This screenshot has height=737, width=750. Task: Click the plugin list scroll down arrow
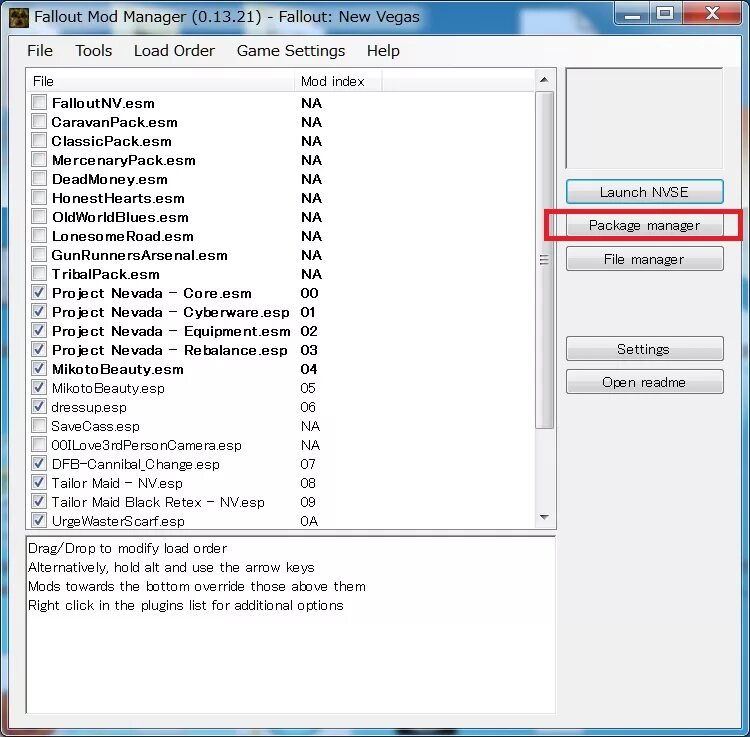tap(544, 517)
